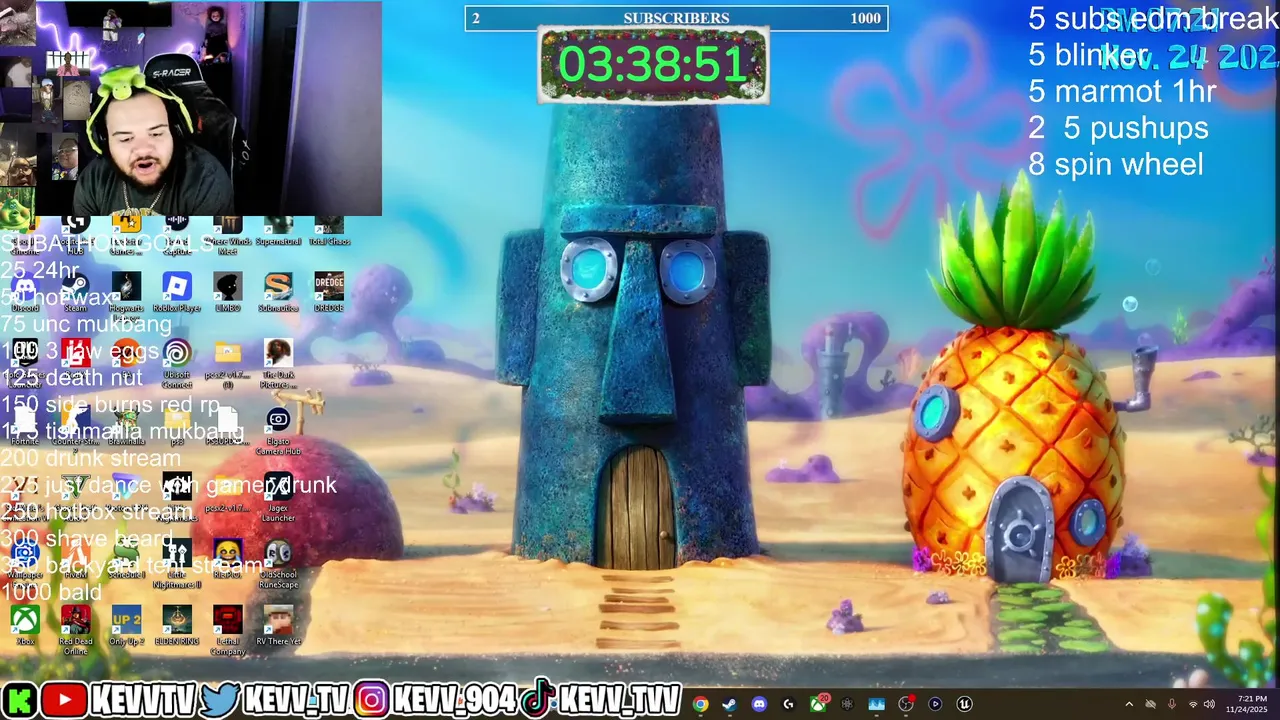The height and width of the screenshot is (720, 1280).
Task: Launch Little Nightmares II desktop shortcut
Action: [177, 565]
